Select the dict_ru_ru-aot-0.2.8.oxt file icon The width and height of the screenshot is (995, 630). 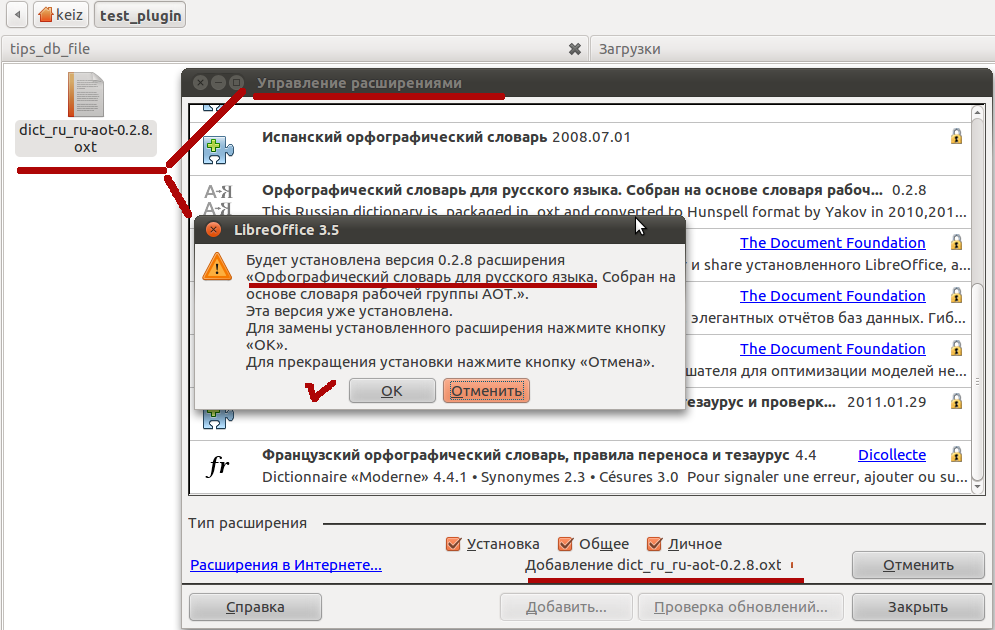86,95
